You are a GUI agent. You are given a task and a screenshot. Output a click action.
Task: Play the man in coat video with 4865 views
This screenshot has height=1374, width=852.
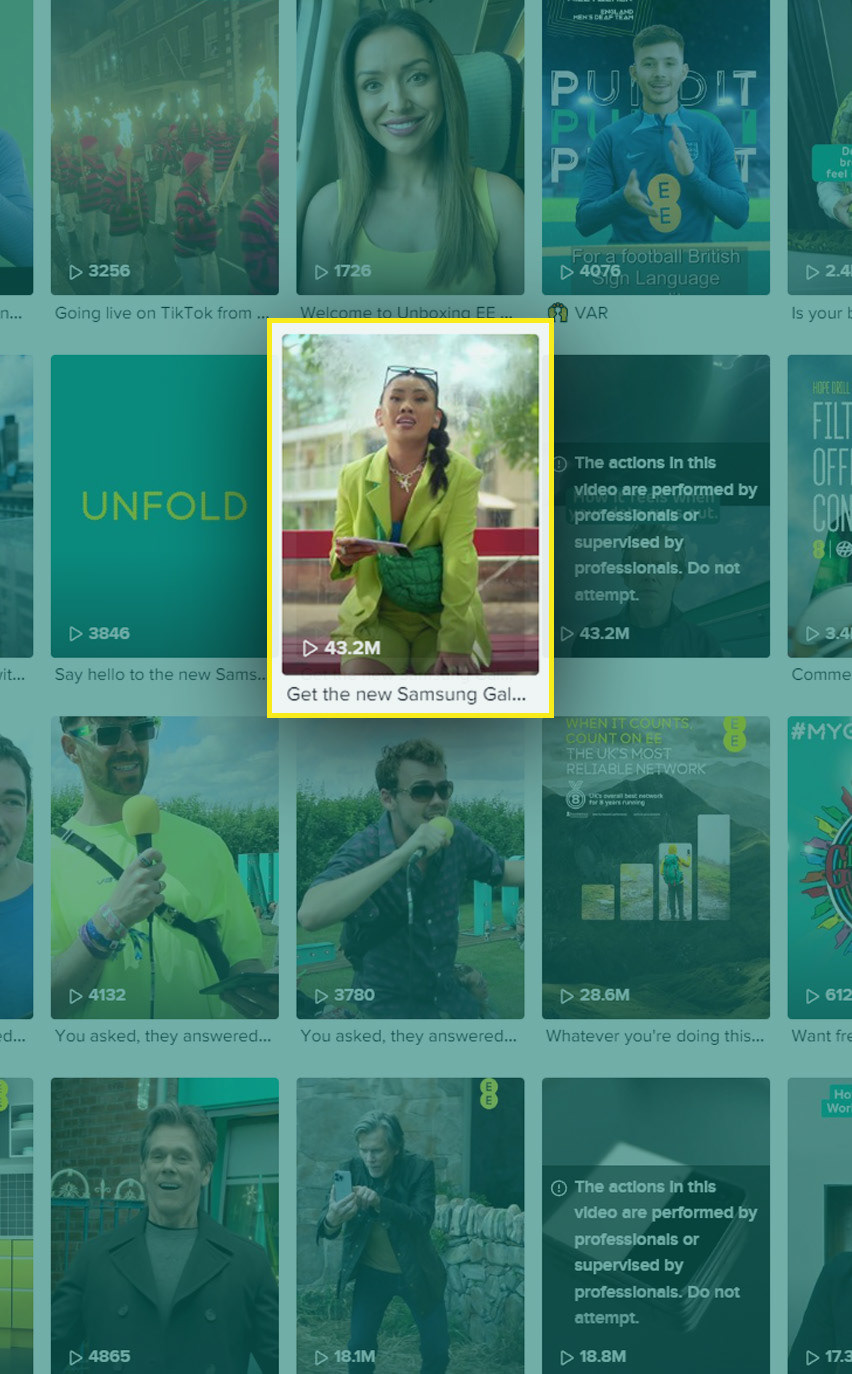tap(165, 1225)
